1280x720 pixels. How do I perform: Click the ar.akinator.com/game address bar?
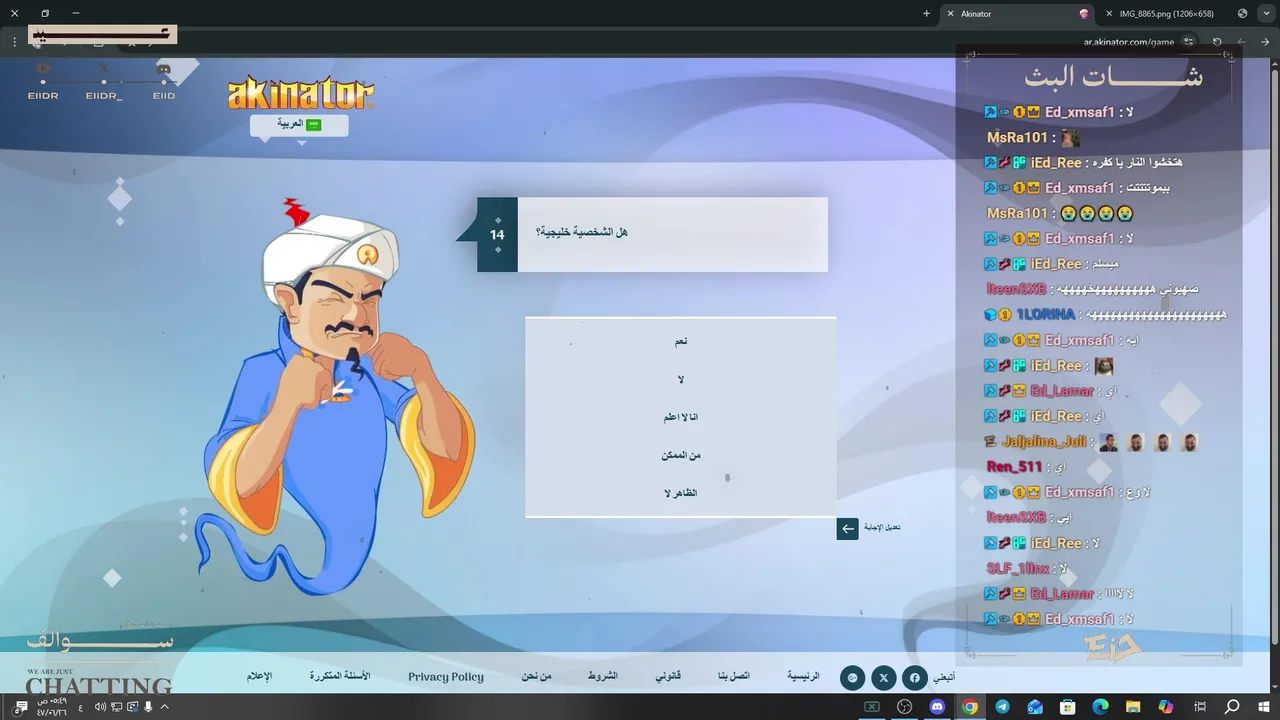[1128, 42]
